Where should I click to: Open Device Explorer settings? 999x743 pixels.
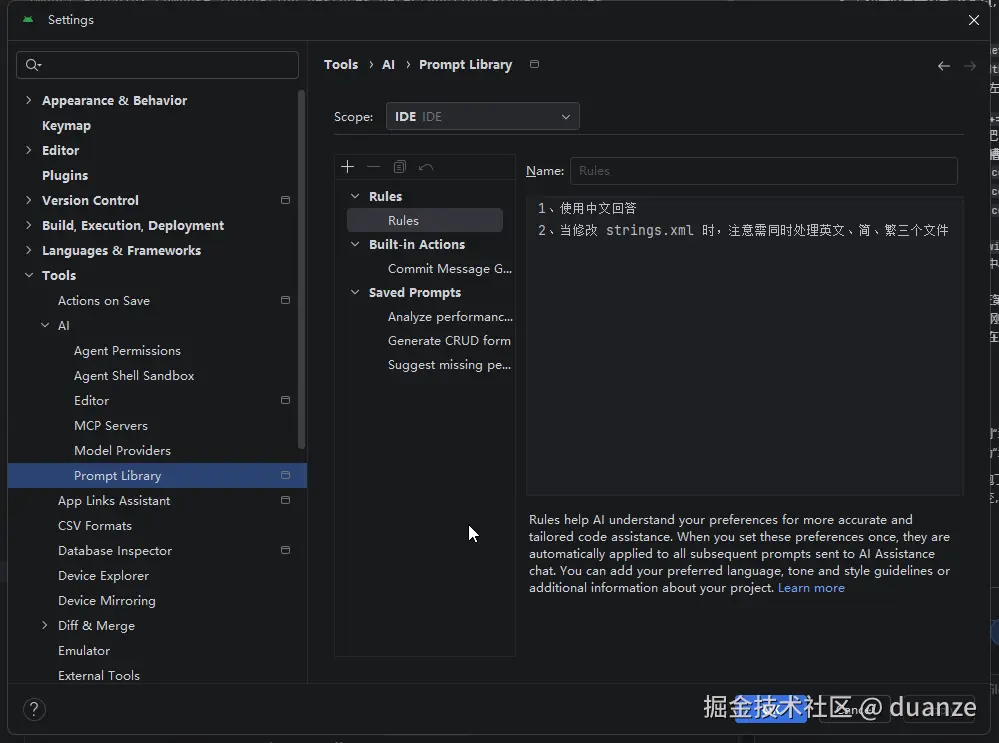[103, 575]
